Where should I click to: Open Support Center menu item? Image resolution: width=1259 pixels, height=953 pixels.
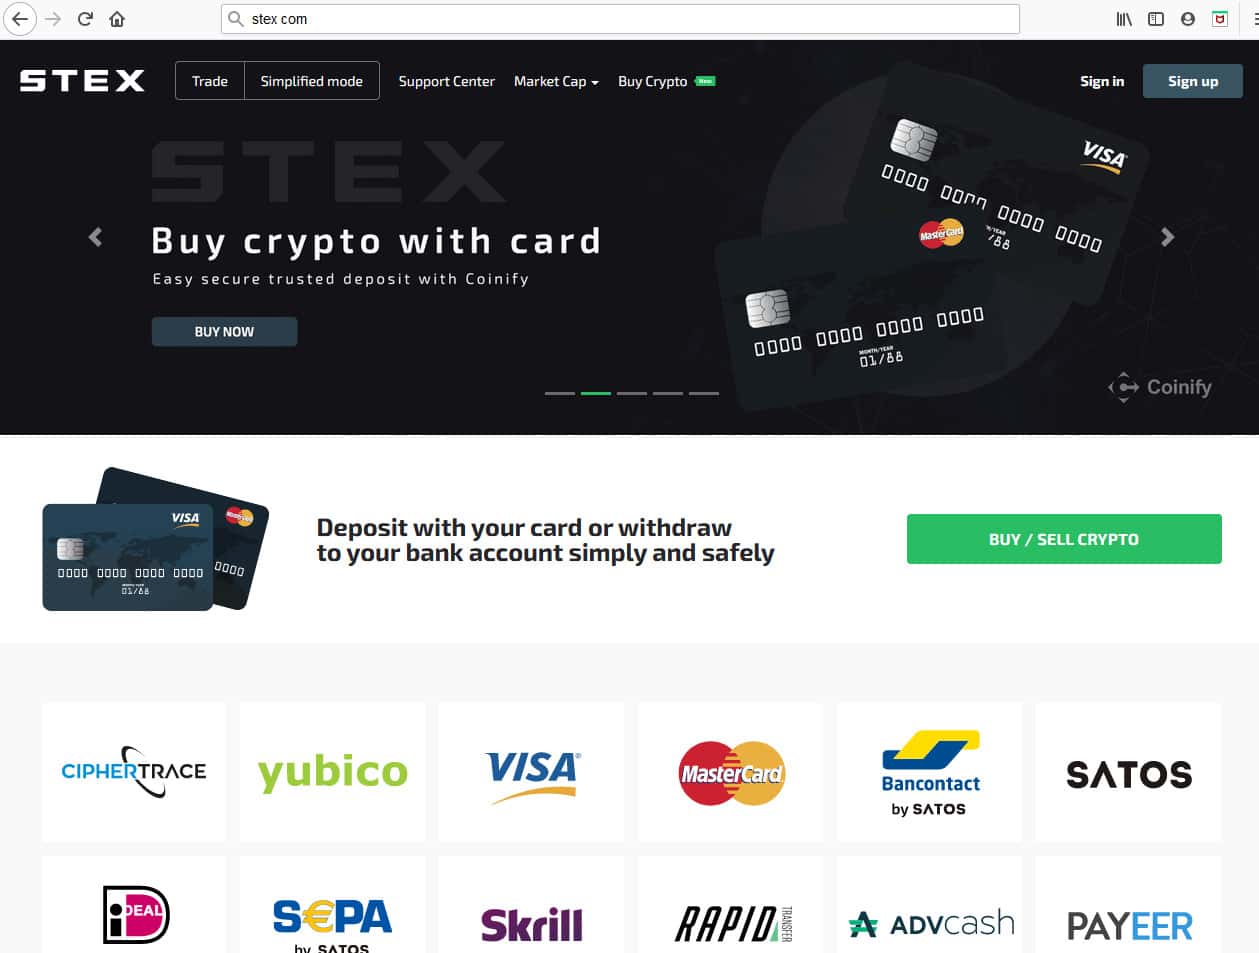click(447, 81)
